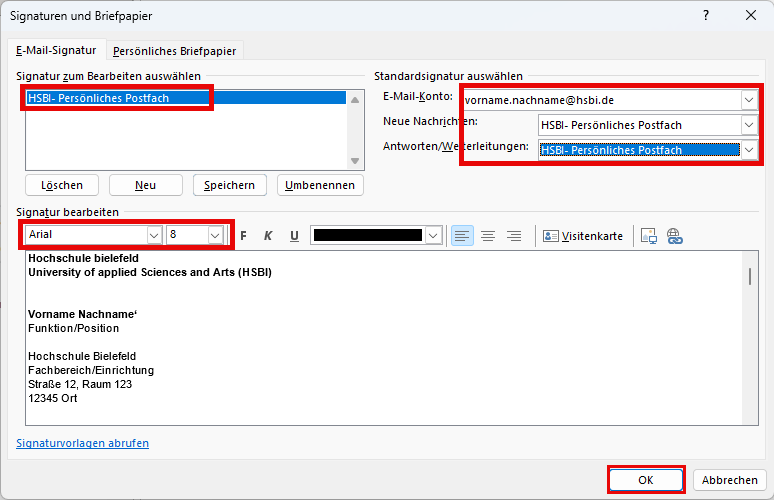This screenshot has width=774, height=500.
Task: Click the Löschen button
Action: [x=62, y=185]
